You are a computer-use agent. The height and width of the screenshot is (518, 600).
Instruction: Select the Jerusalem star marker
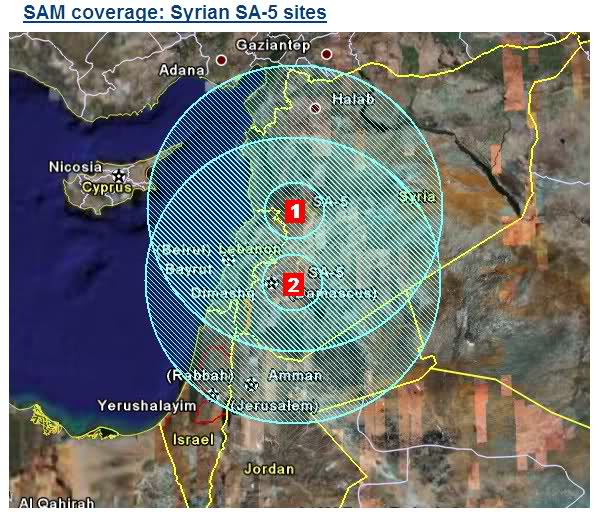click(212, 394)
